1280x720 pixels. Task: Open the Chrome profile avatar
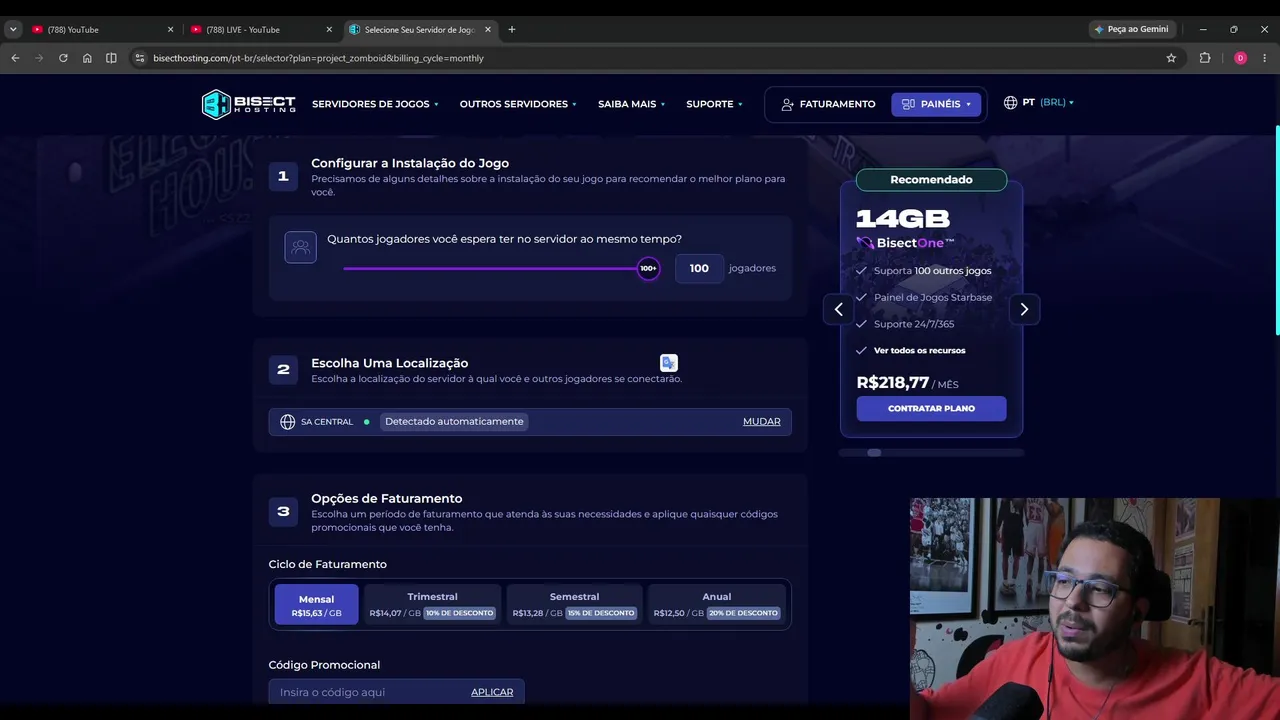tap(1240, 58)
